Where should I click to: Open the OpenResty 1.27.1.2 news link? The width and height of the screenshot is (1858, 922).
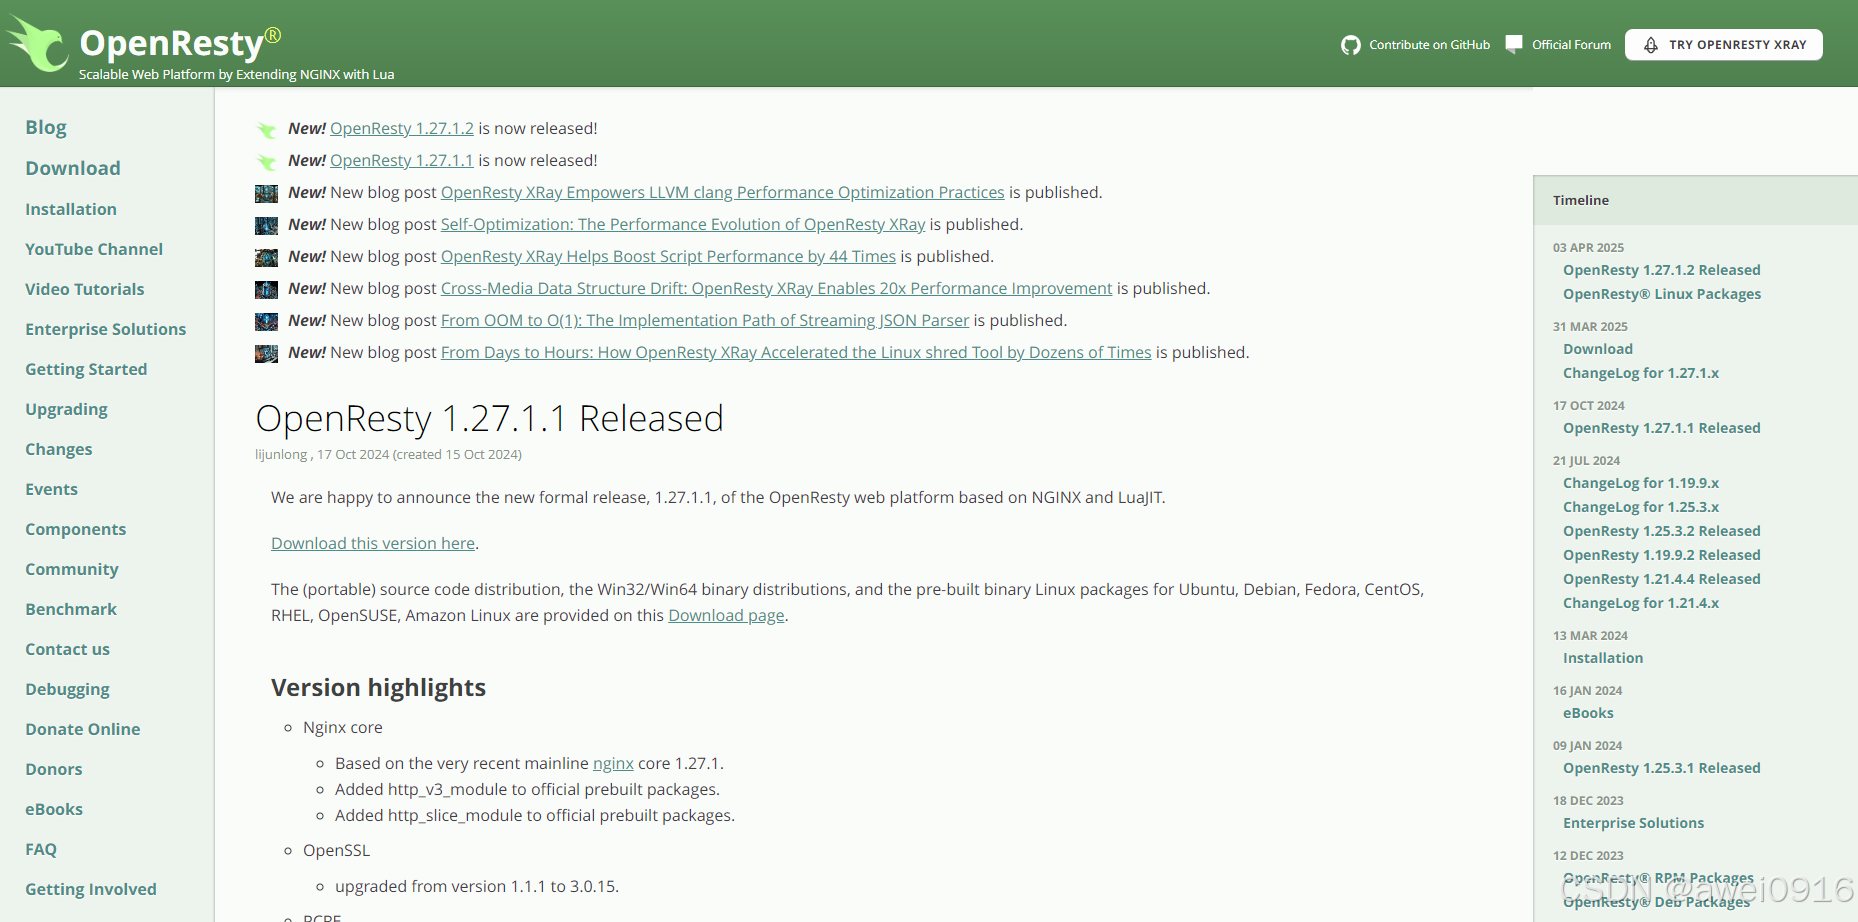(x=402, y=128)
